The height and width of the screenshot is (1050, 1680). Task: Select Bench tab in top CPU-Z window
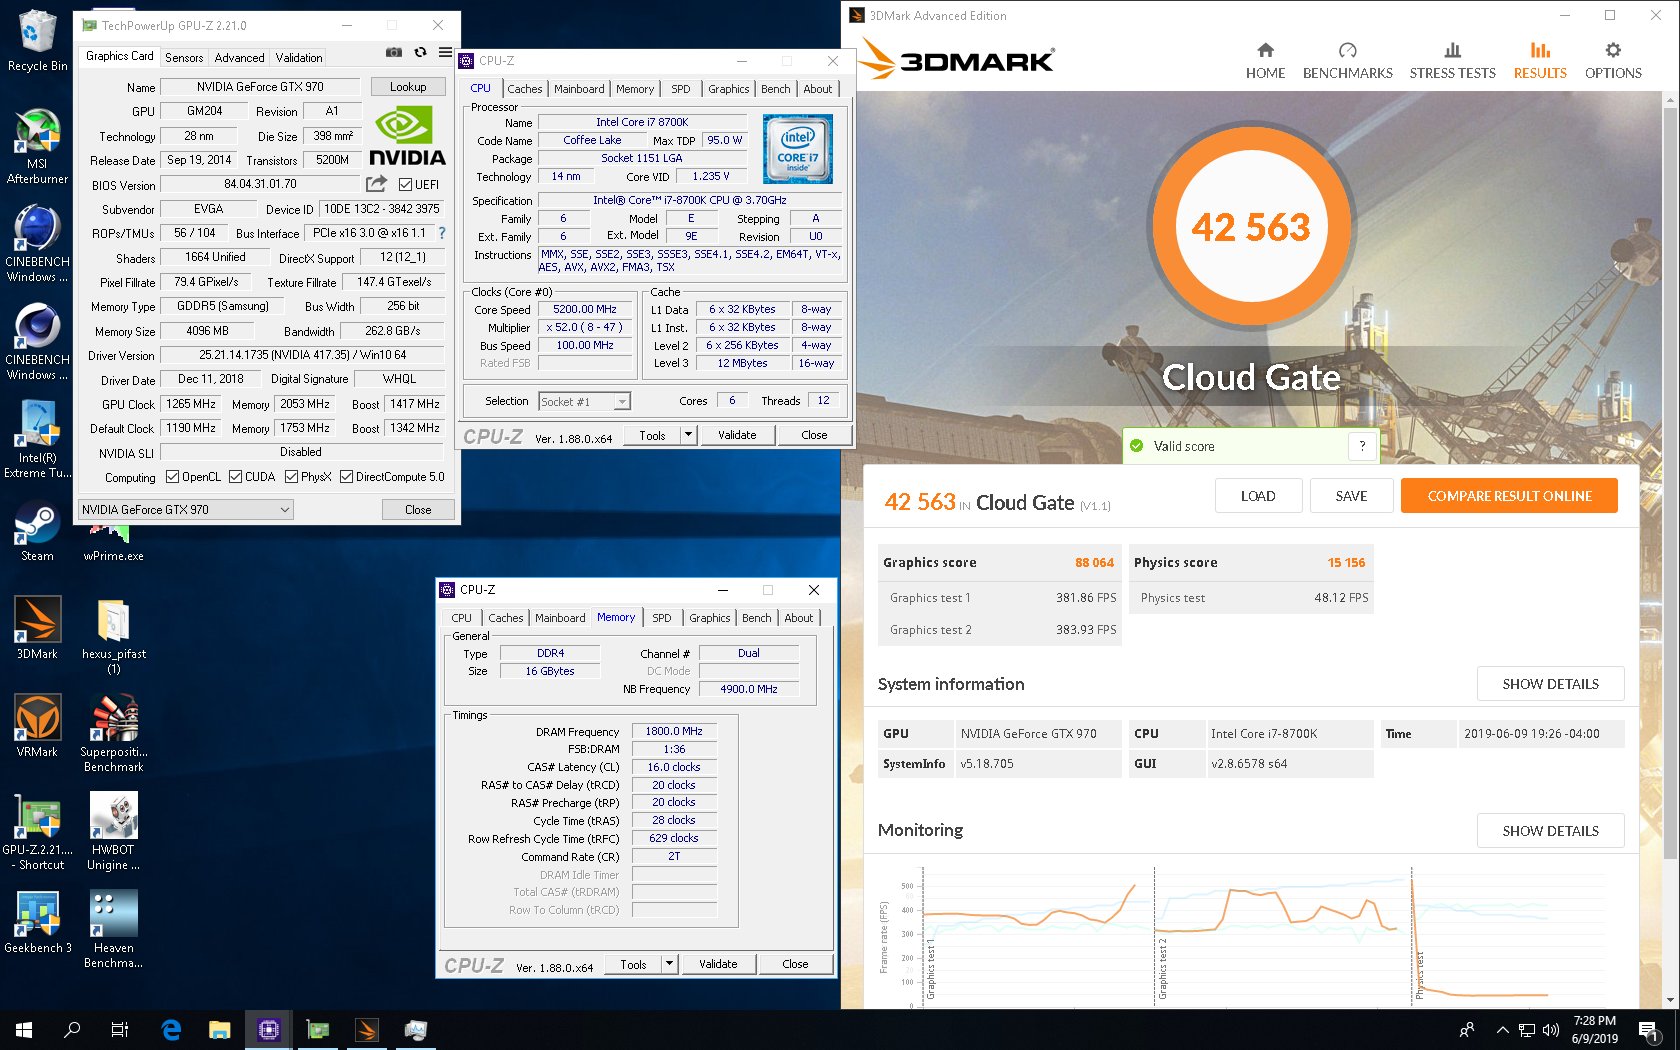click(775, 89)
